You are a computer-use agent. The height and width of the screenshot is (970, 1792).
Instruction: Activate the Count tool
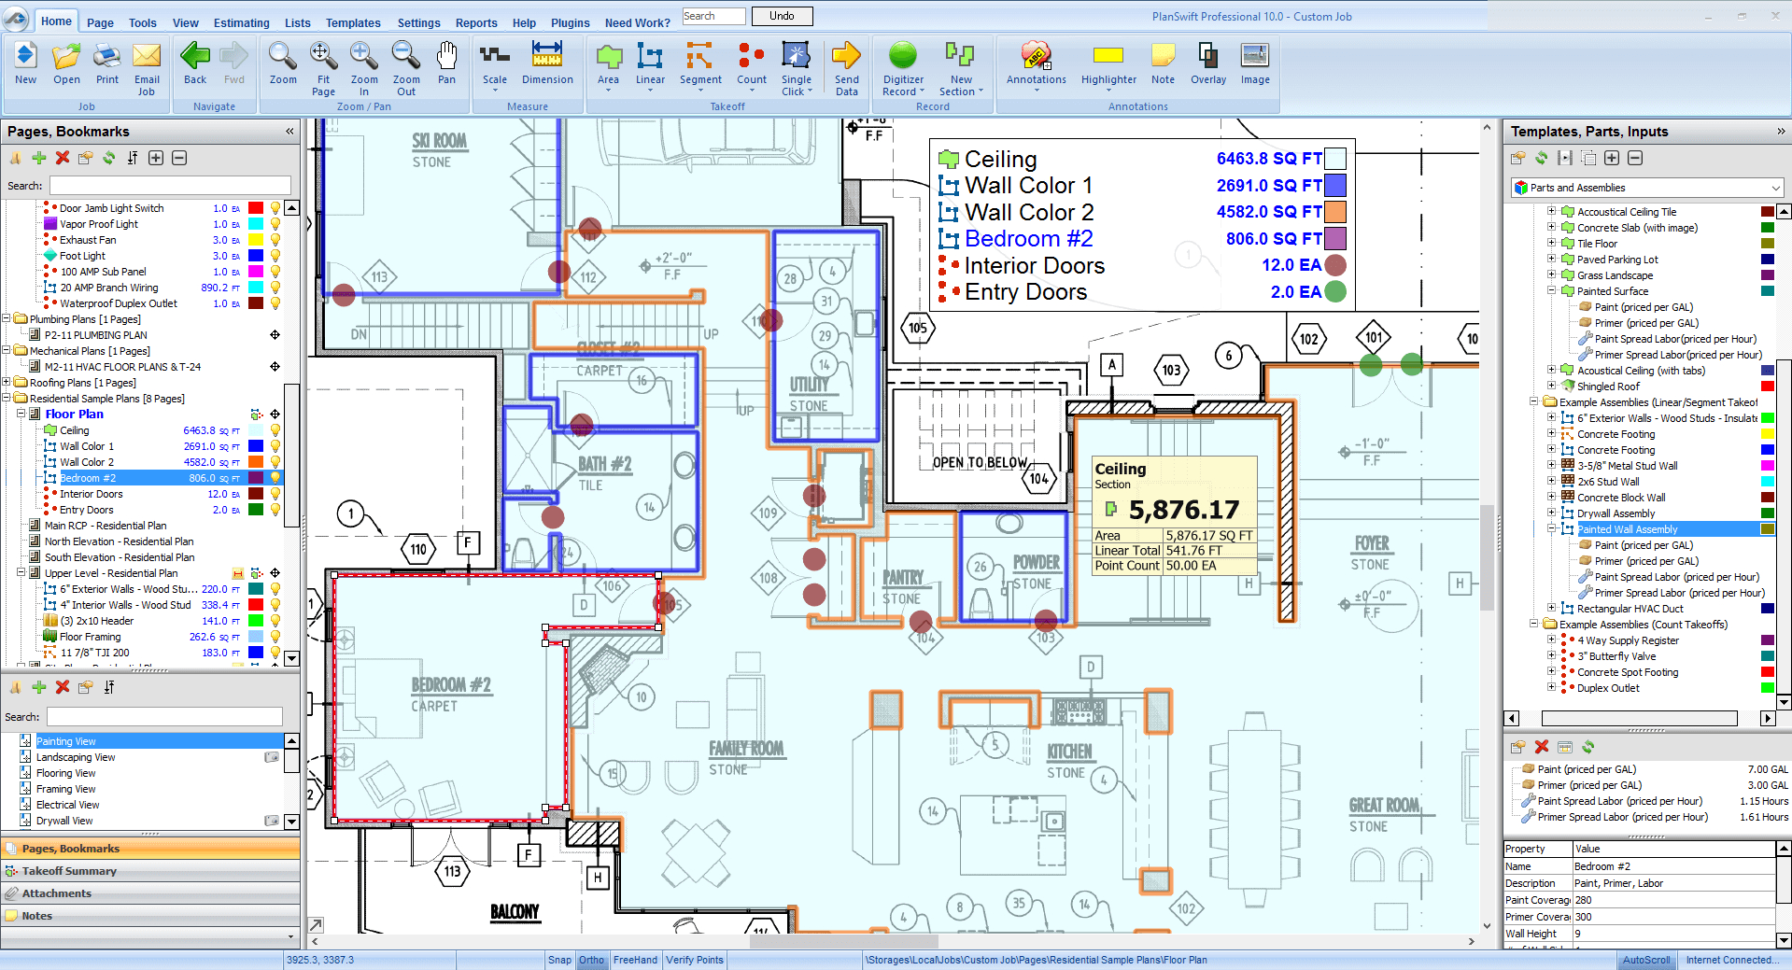point(751,65)
